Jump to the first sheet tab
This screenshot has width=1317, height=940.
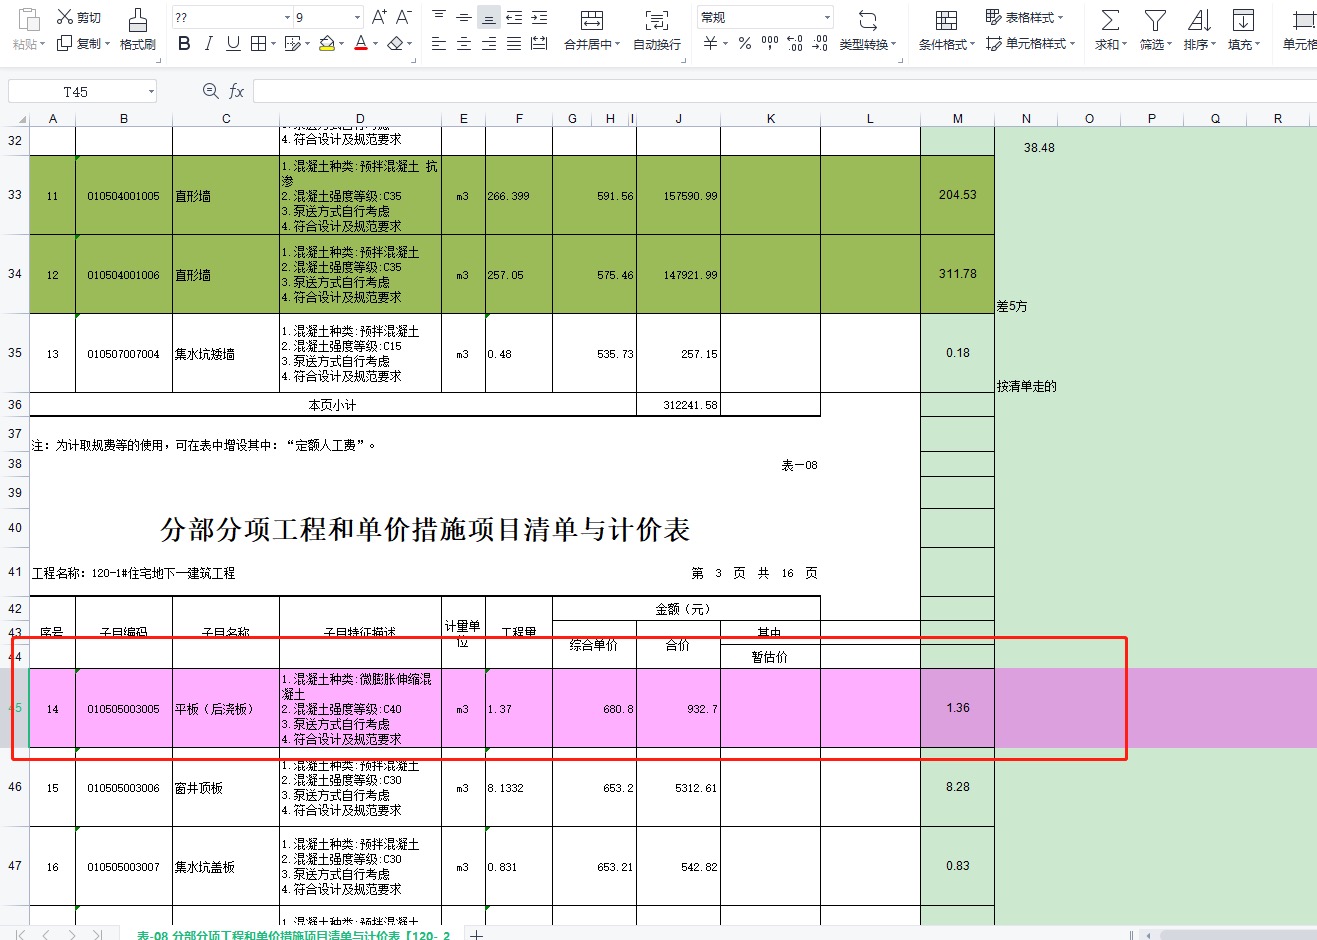(x=20, y=935)
